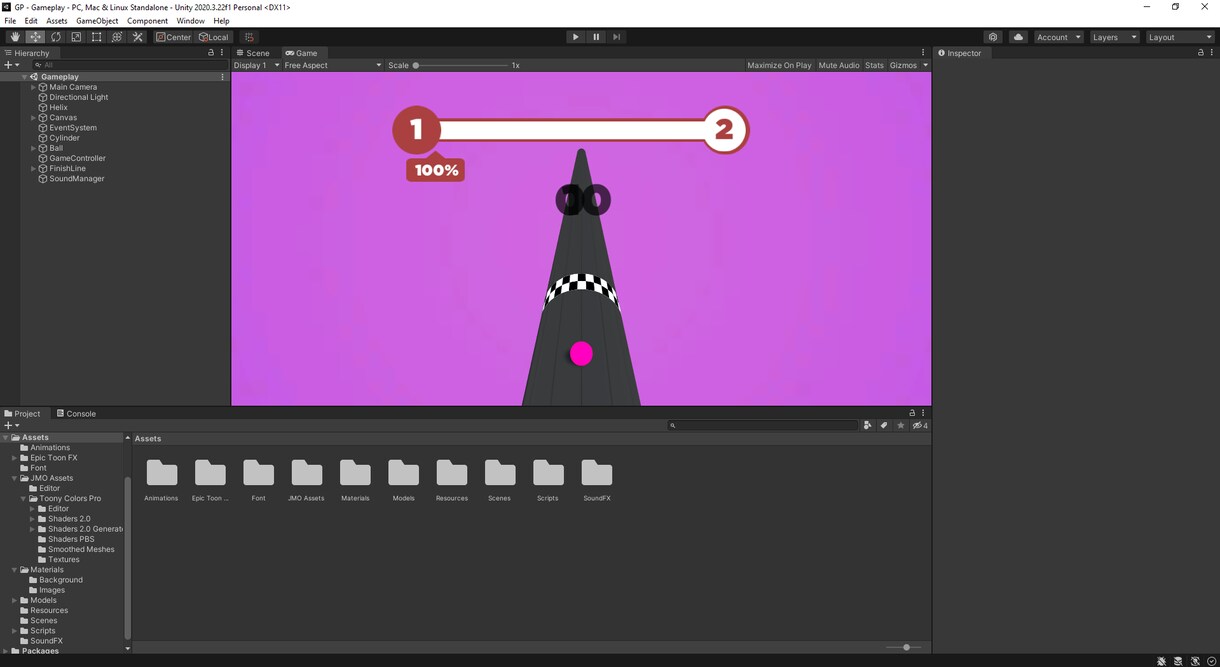Switch to the Scene tab

(x=253, y=53)
